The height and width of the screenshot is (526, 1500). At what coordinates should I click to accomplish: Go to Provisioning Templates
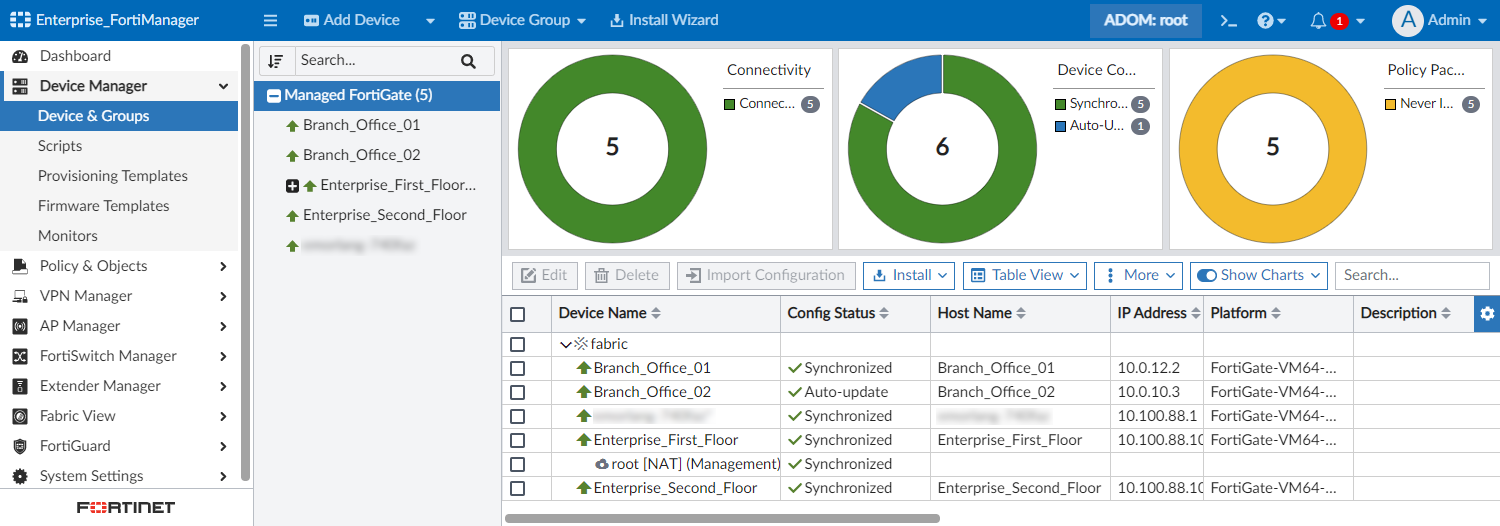(113, 176)
